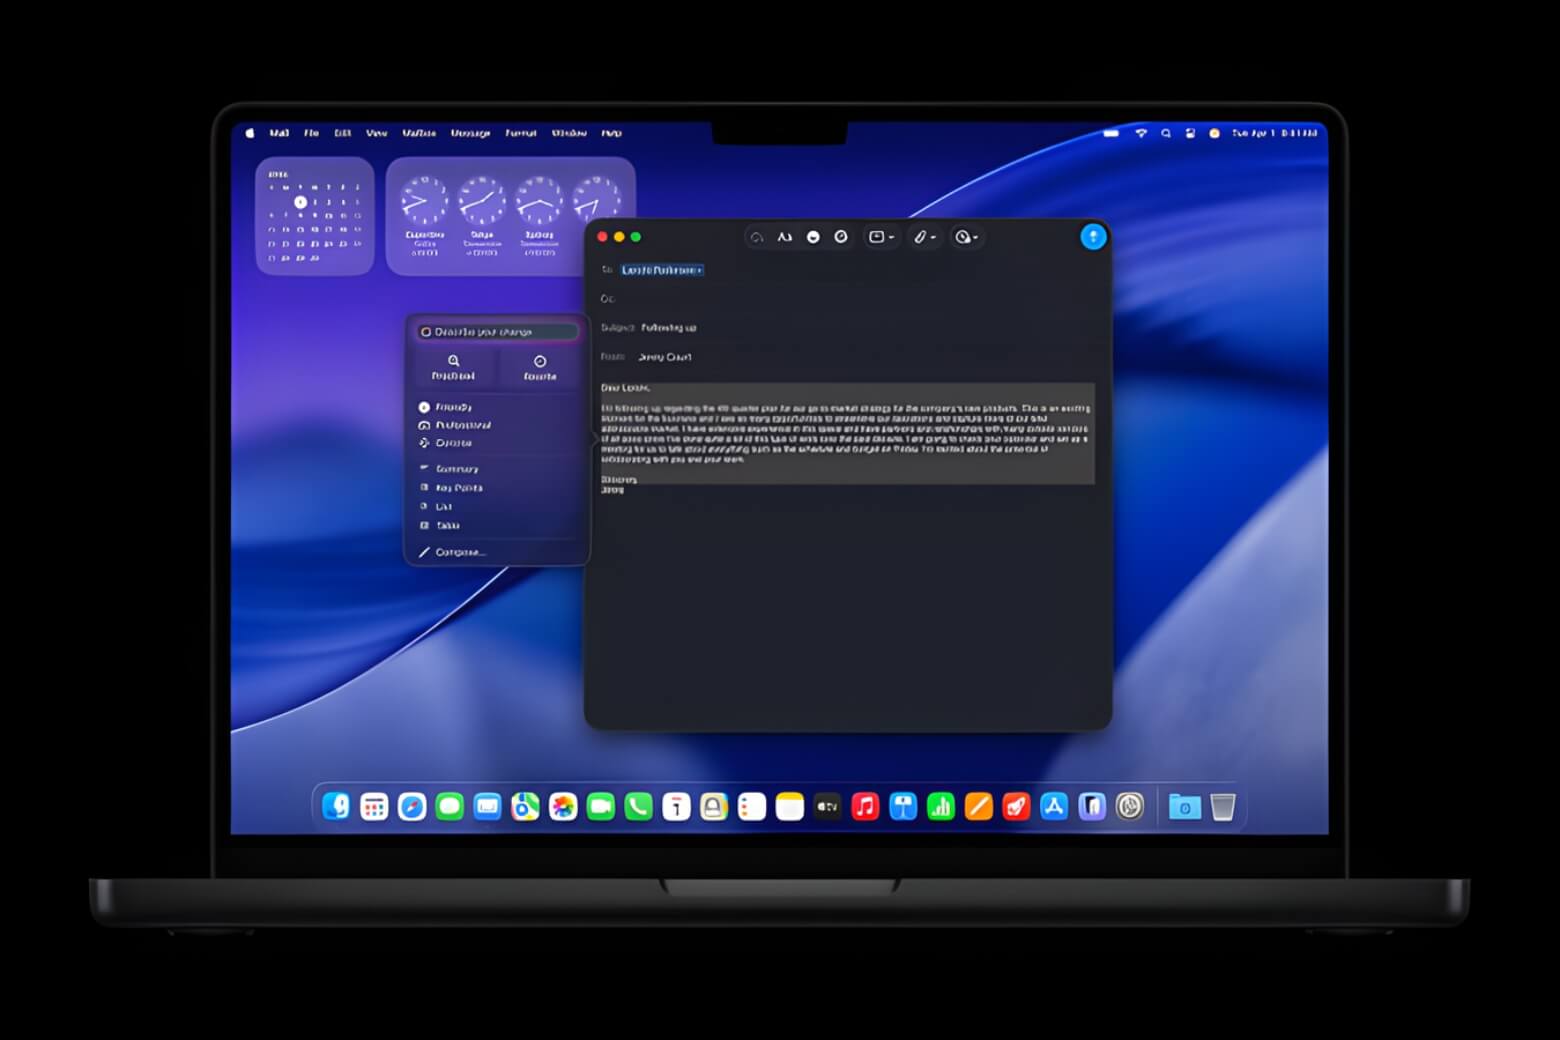
Task: Open Safari from the Dock
Action: tap(411, 806)
